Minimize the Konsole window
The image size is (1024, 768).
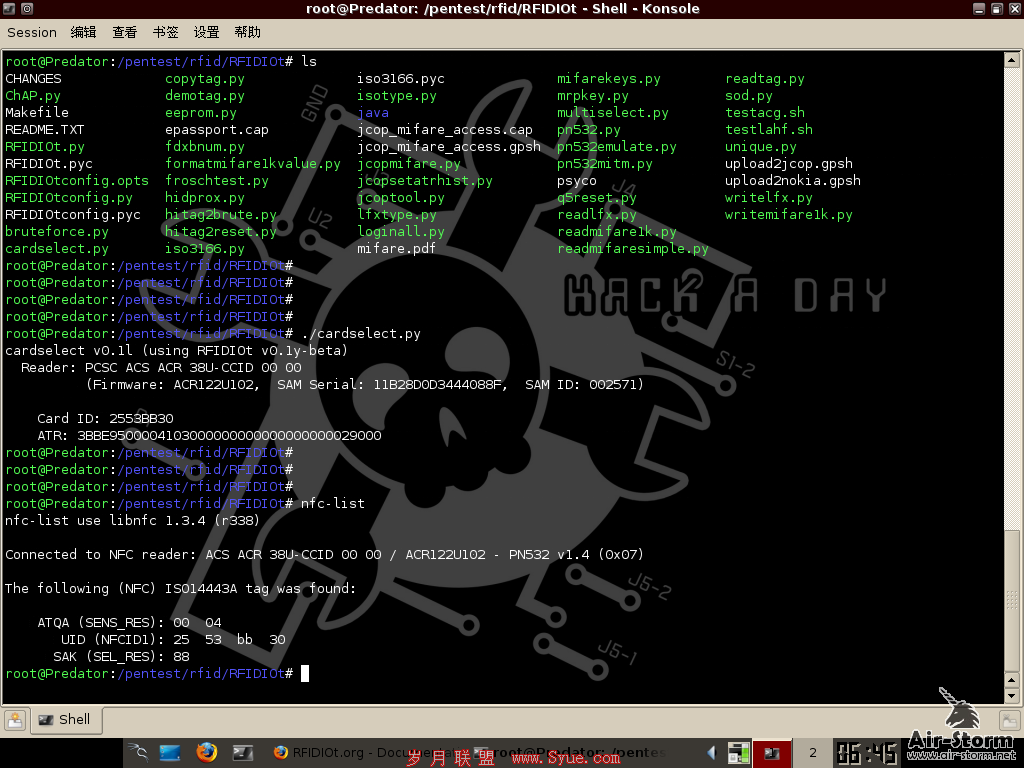(x=978, y=8)
